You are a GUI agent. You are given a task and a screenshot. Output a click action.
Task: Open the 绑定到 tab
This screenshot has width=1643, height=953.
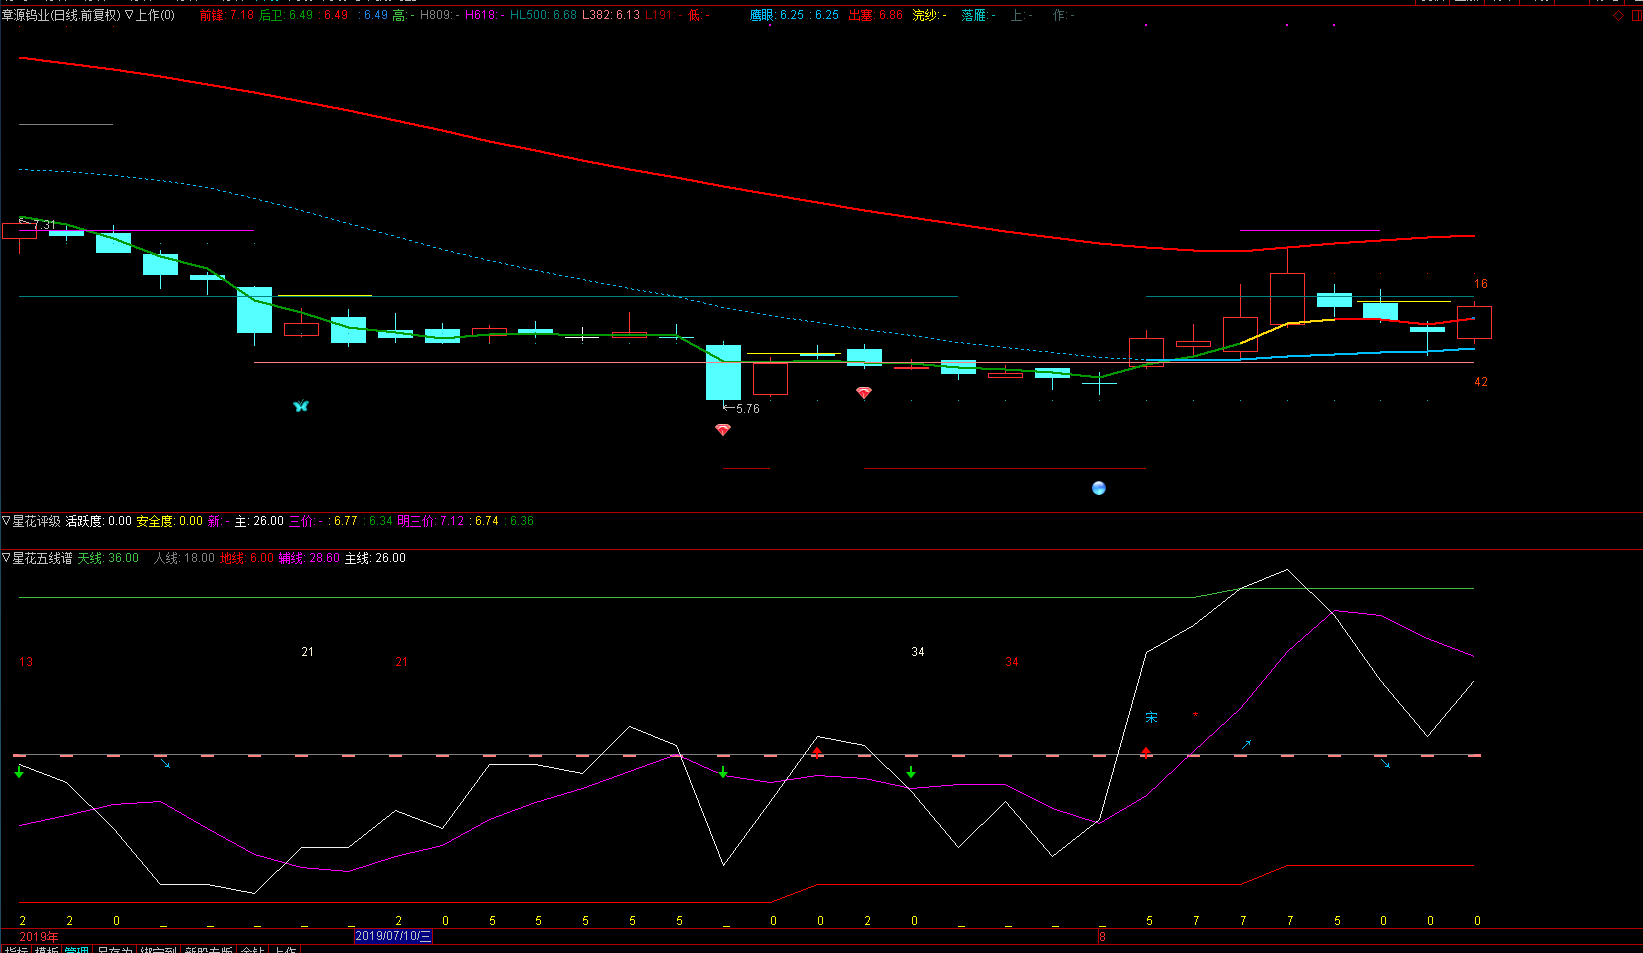158,949
